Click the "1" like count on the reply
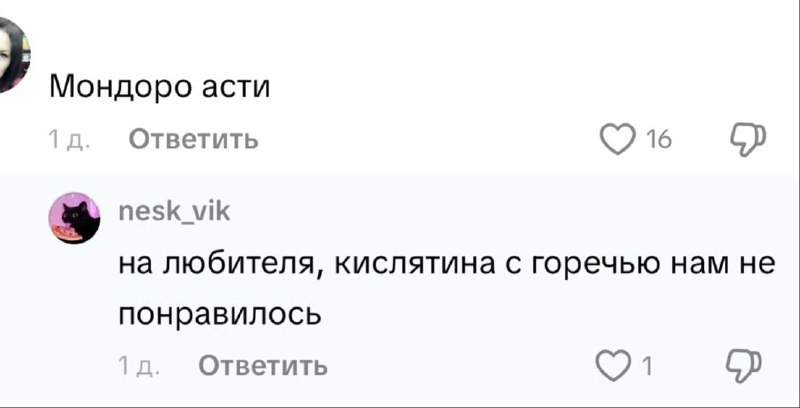 click(647, 367)
